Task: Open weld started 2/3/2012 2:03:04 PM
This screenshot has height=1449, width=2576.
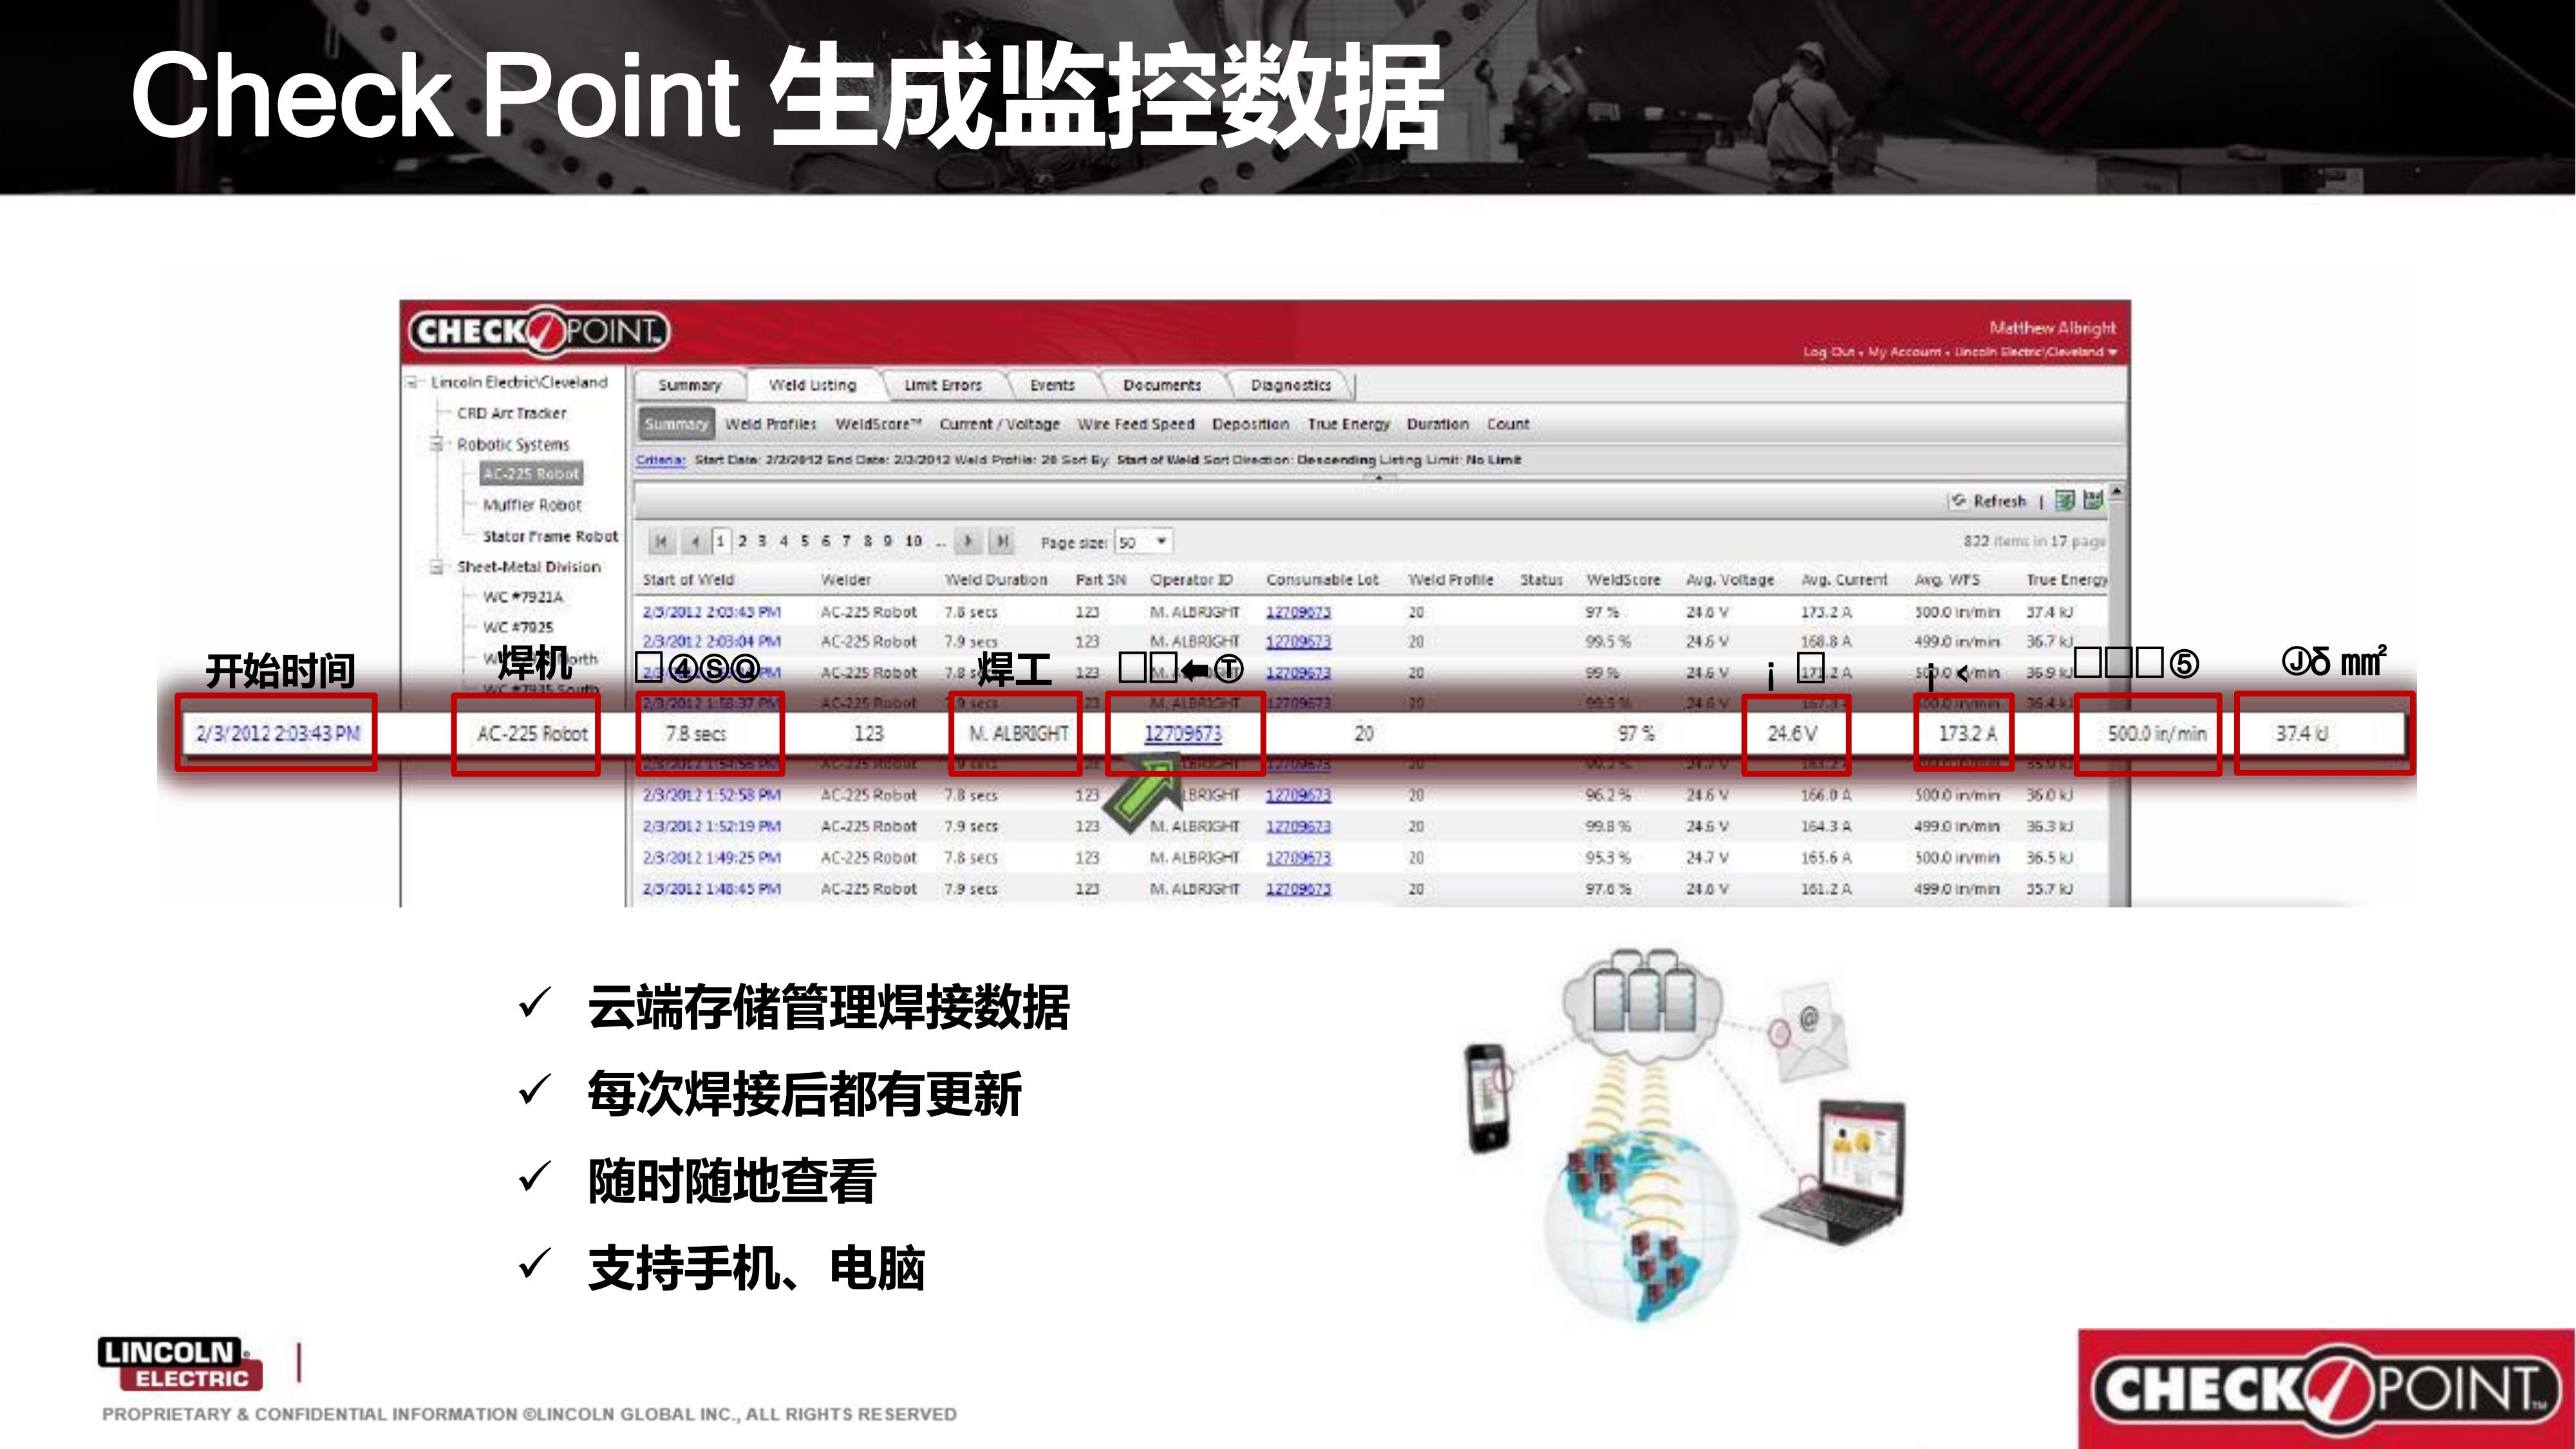Action: click(x=712, y=641)
